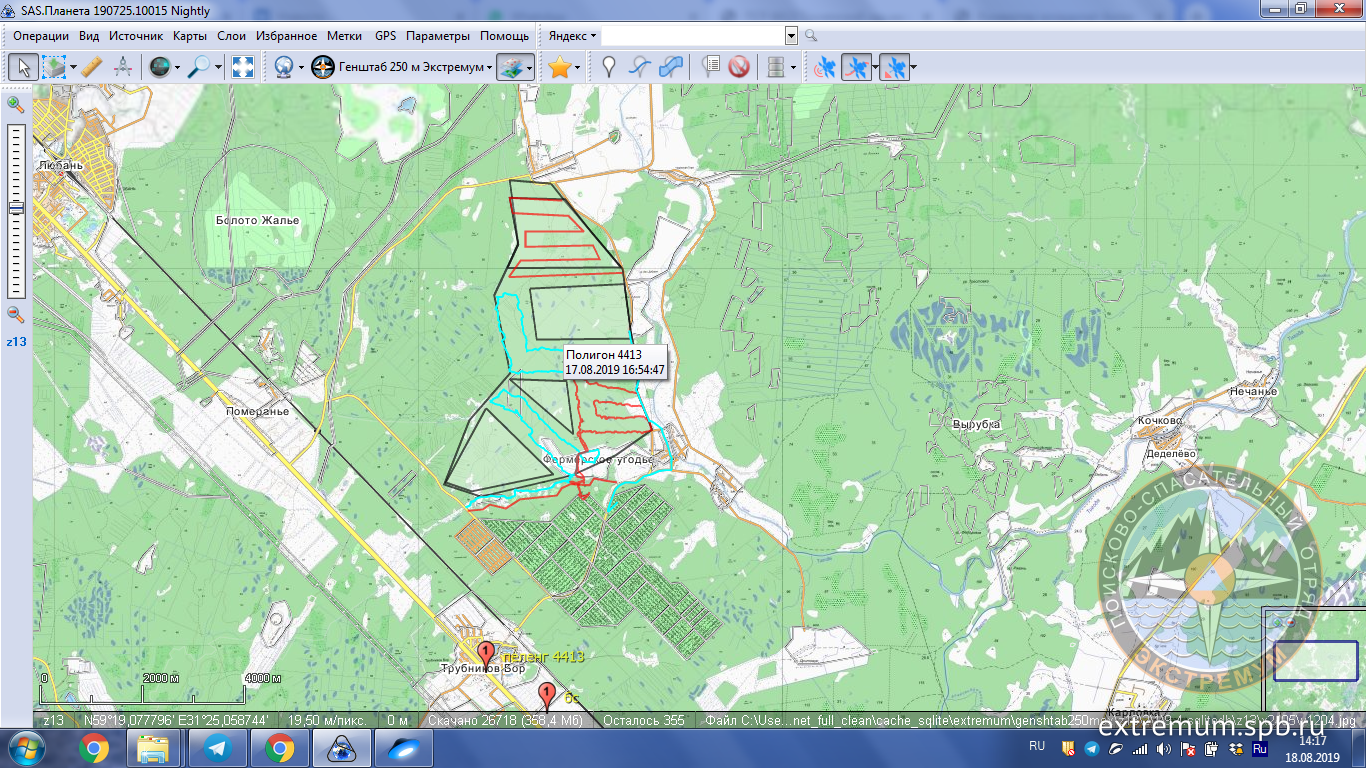Open the Яндекс search provider dropdown

(x=572, y=36)
